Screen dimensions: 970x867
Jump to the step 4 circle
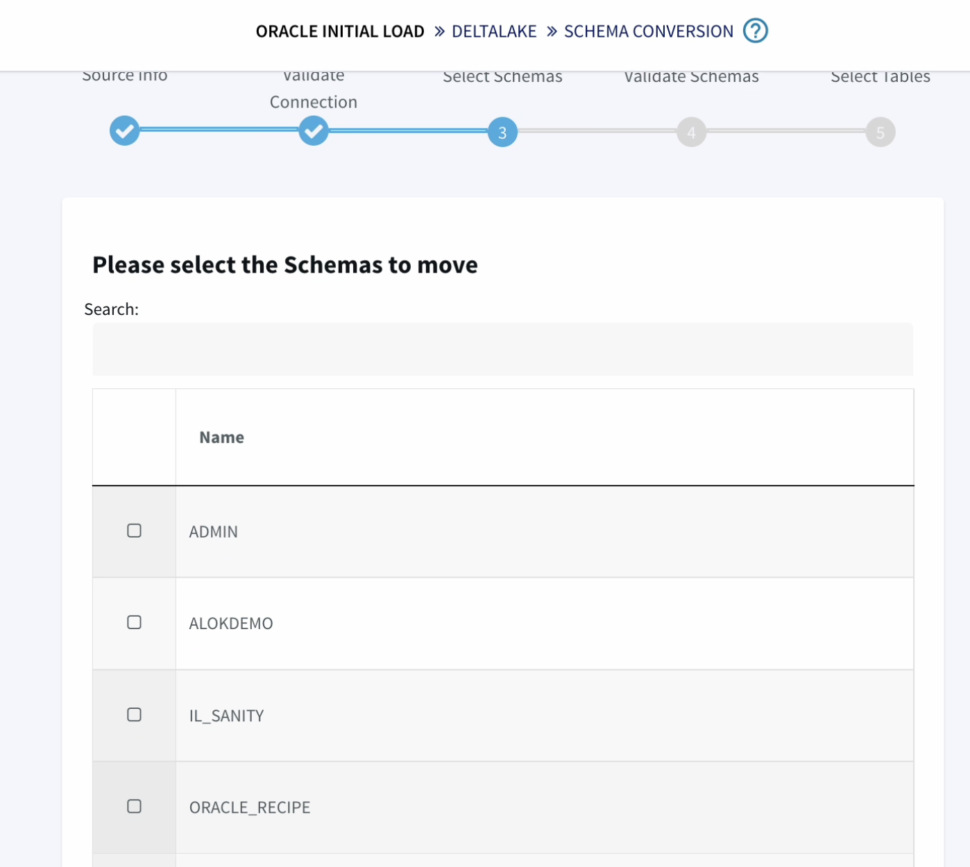tap(691, 132)
